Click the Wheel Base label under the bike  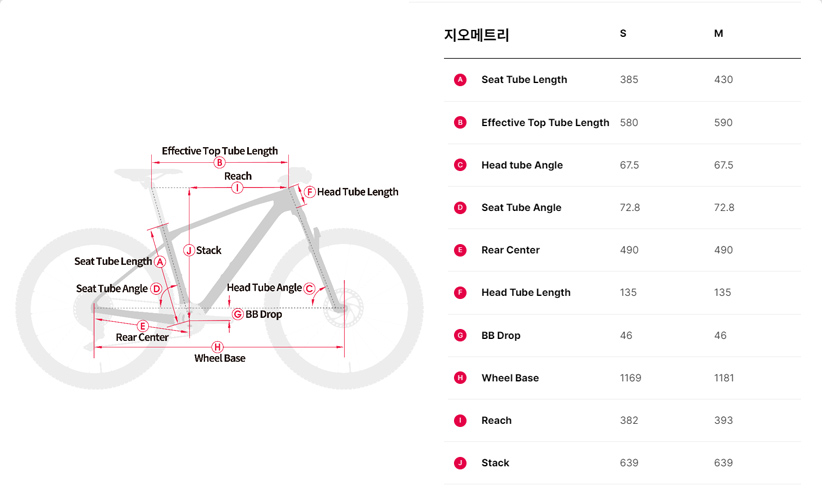point(220,358)
